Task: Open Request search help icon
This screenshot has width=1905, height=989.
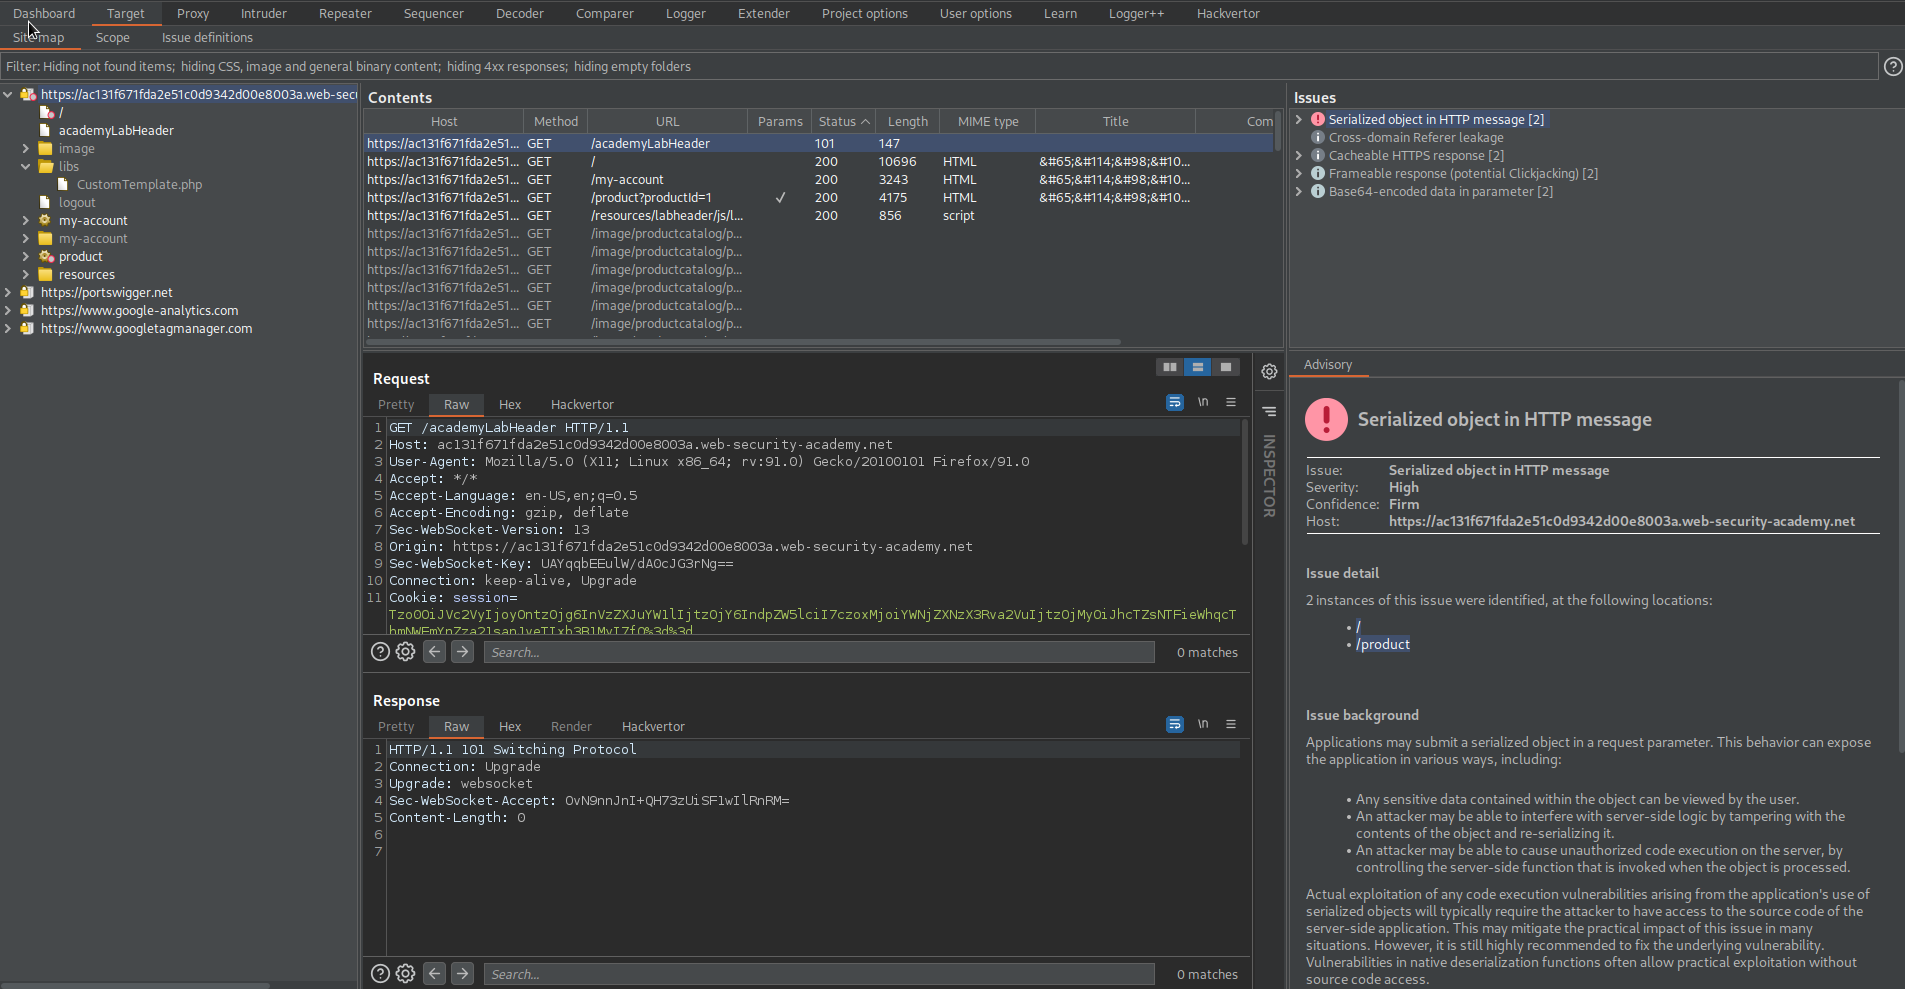Action: tap(380, 652)
